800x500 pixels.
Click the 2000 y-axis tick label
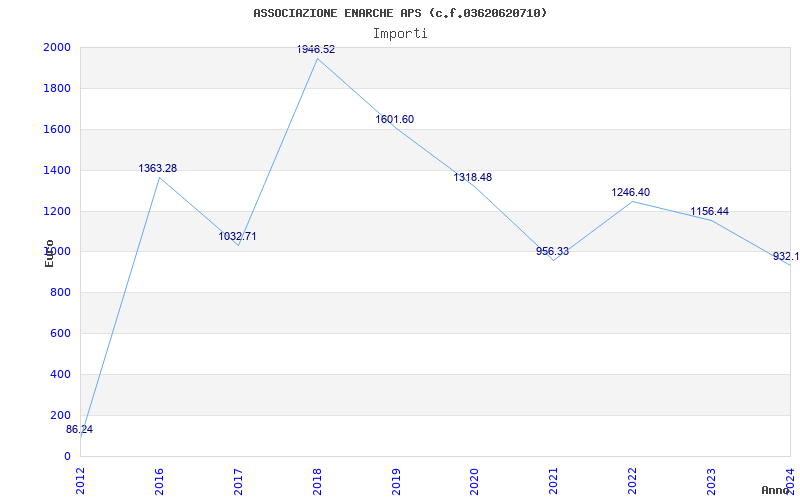pyautogui.click(x=57, y=47)
